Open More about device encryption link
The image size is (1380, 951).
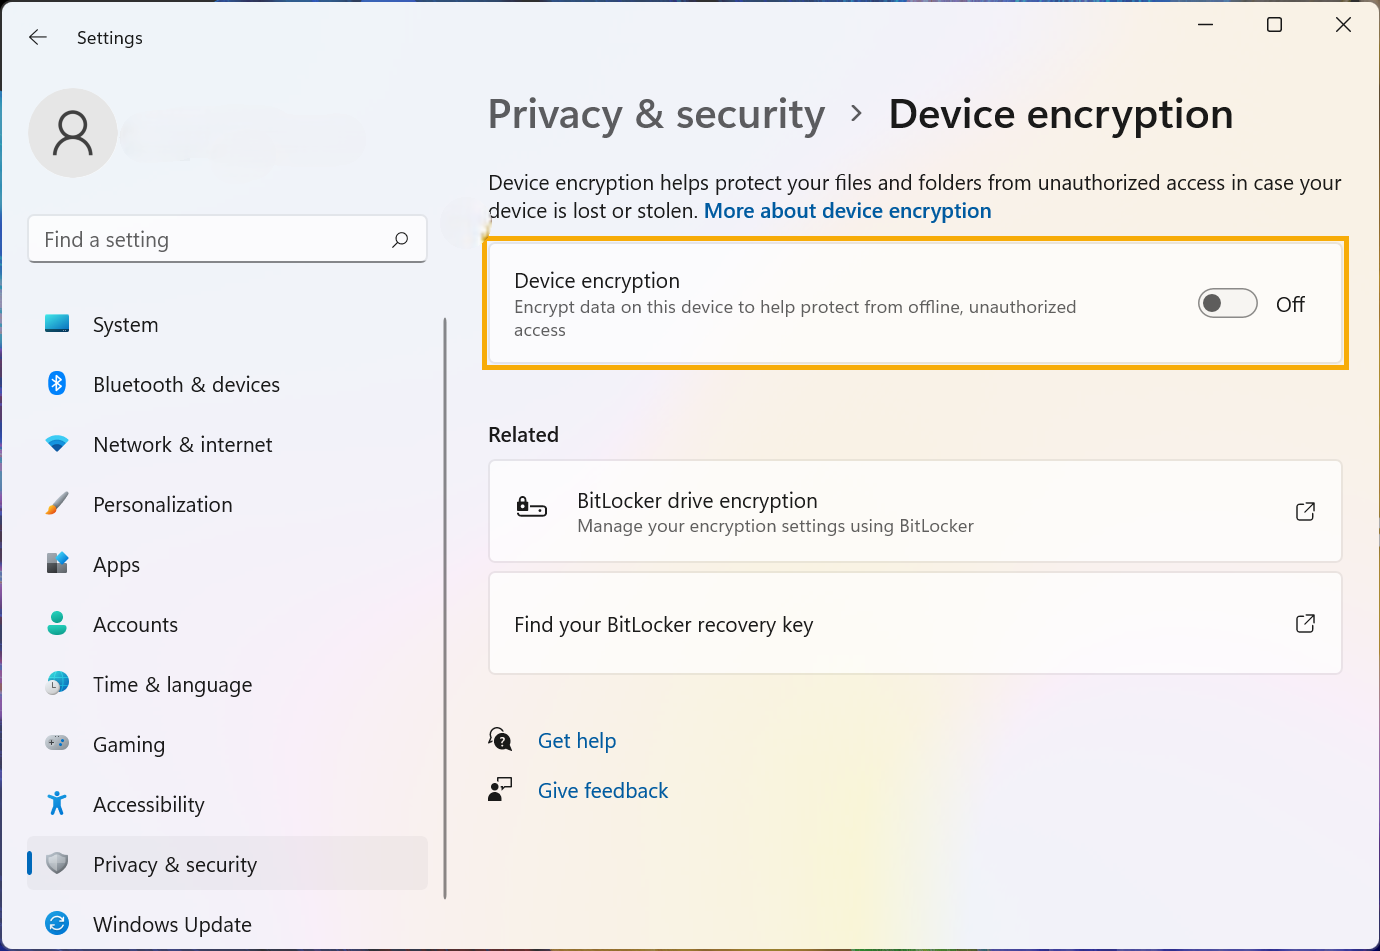point(847,211)
